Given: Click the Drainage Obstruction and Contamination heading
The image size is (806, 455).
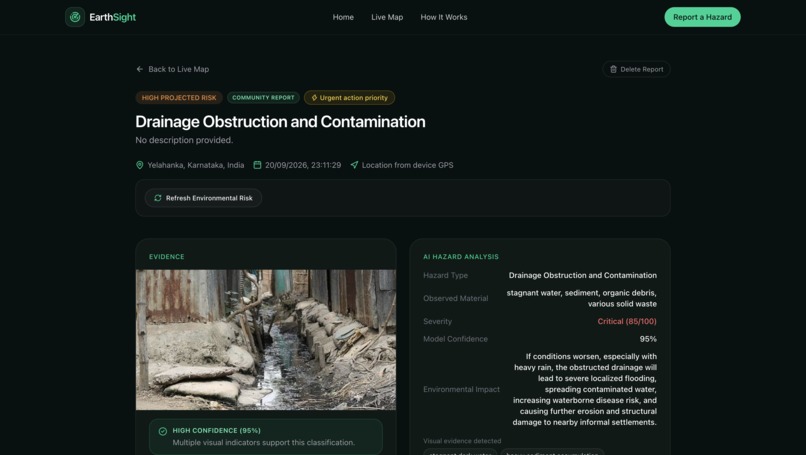Looking at the screenshot, I should pyautogui.click(x=280, y=122).
